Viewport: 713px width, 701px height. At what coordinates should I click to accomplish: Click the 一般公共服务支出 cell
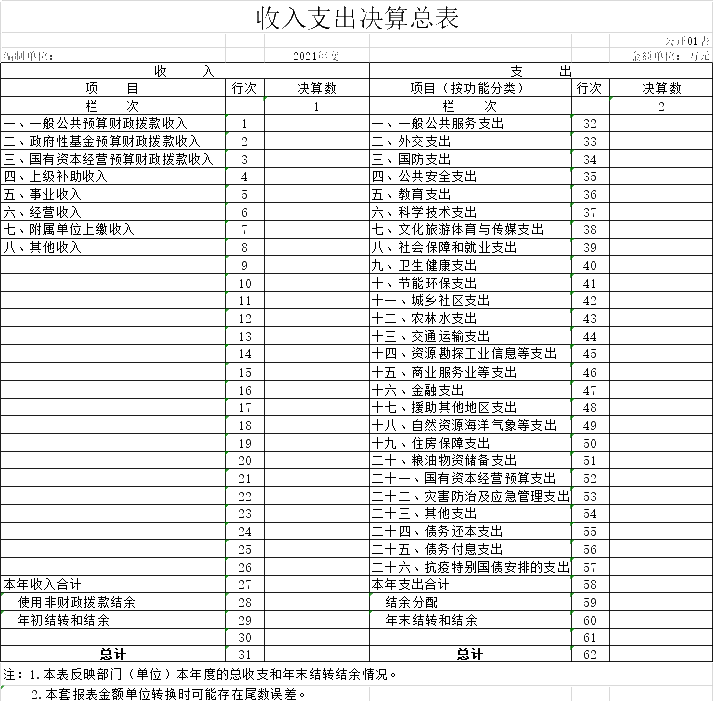click(438, 124)
